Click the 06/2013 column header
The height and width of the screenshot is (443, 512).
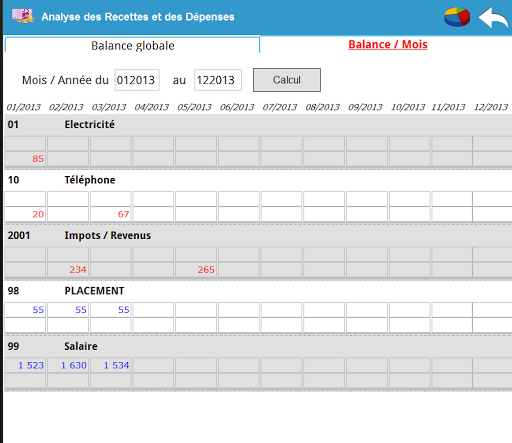[x=237, y=107]
